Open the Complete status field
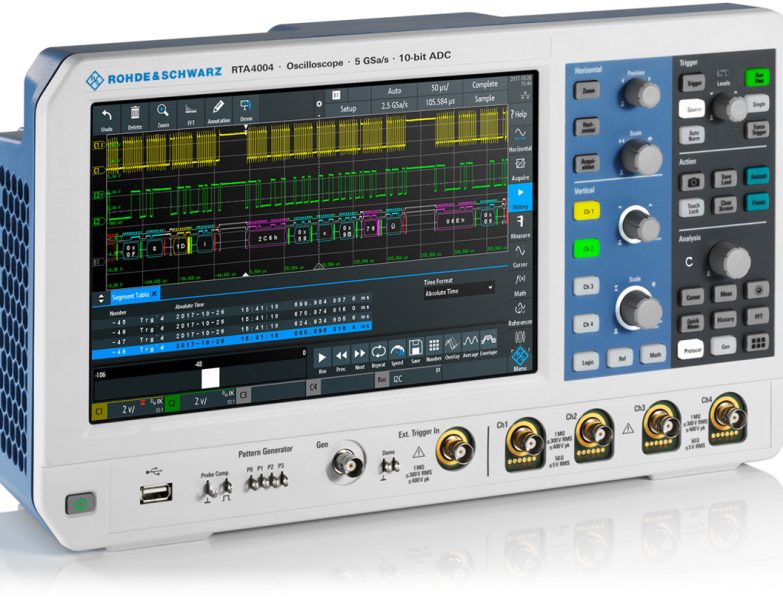The height and width of the screenshot is (600, 783). pos(484,84)
